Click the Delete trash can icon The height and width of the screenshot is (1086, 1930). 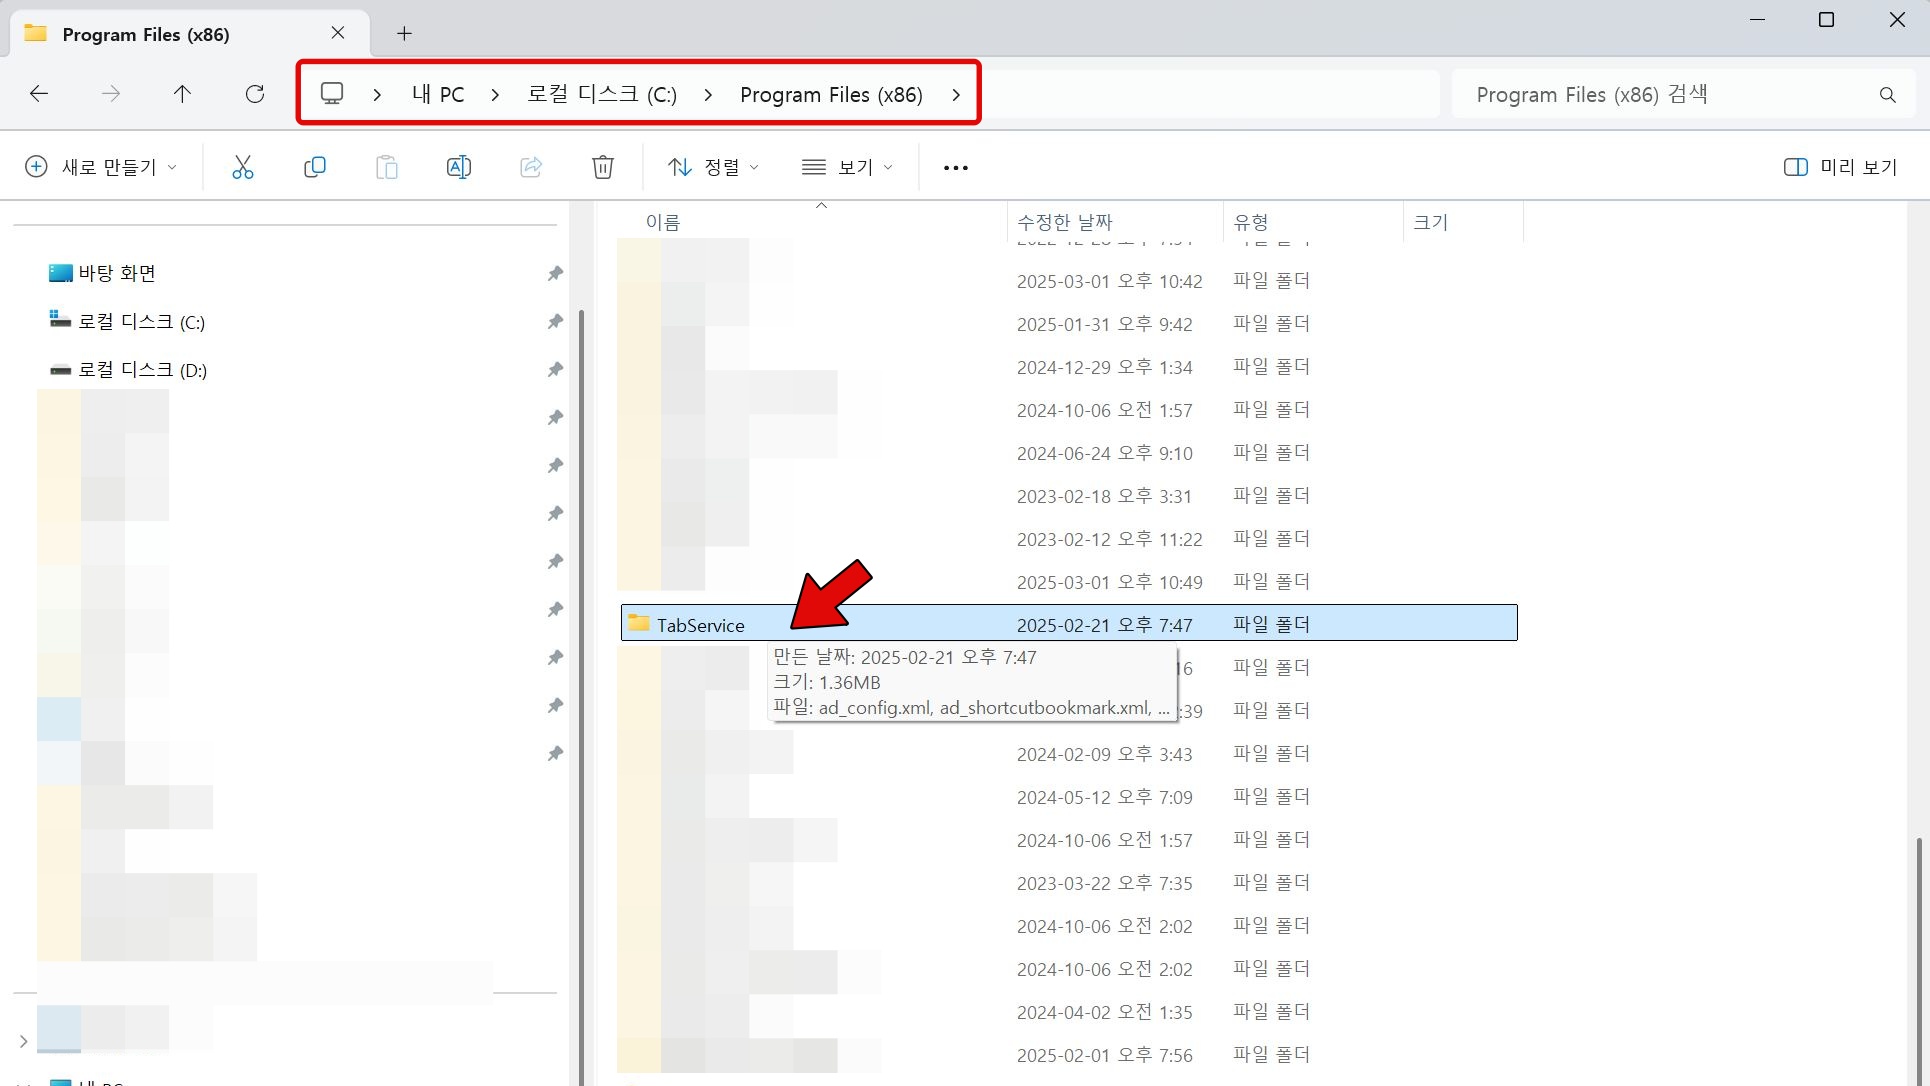602,167
